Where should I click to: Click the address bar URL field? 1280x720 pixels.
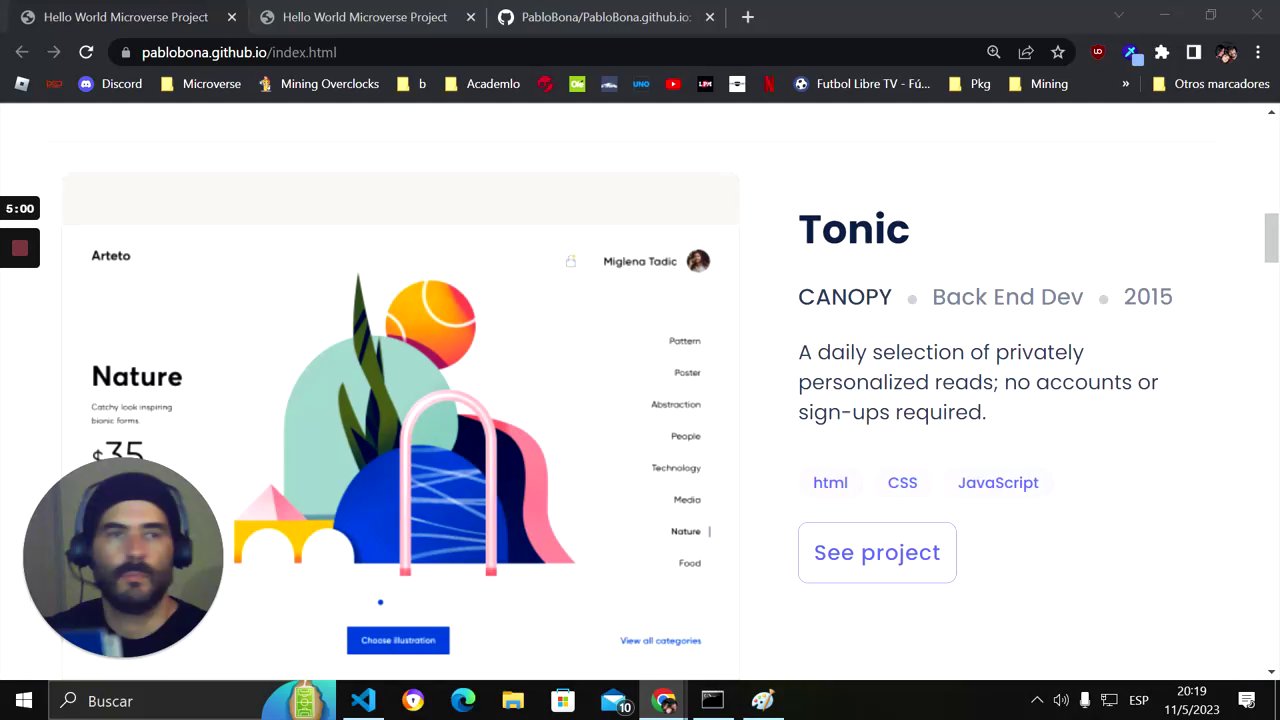tap(550, 52)
